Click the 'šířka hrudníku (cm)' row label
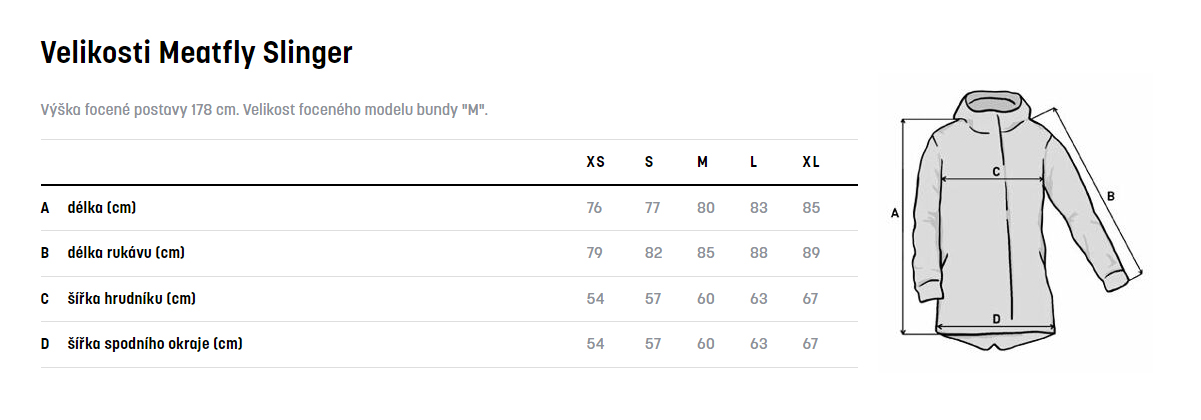Screen dimensions: 1201x420 (x=131, y=299)
